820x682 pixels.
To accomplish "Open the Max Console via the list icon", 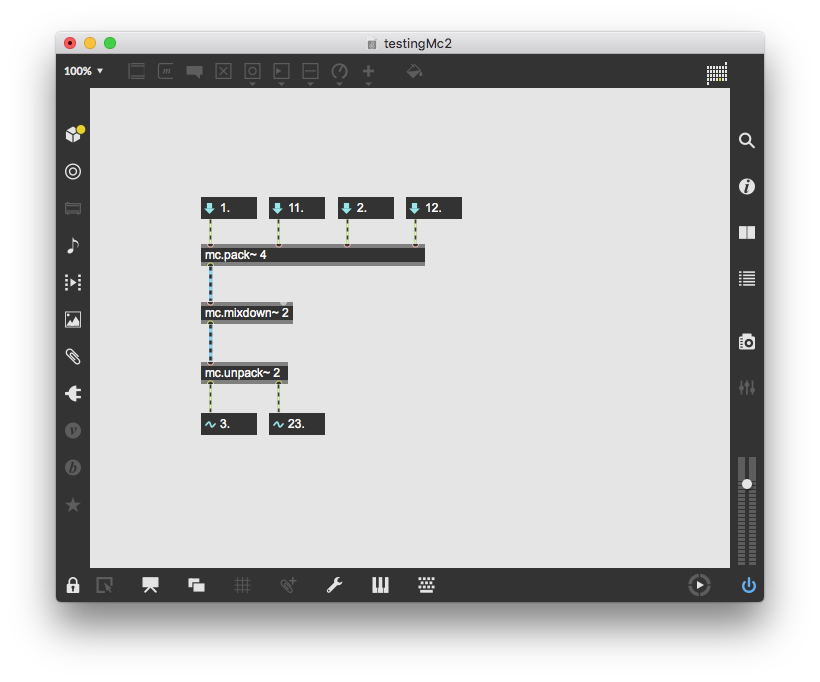I will click(x=747, y=278).
